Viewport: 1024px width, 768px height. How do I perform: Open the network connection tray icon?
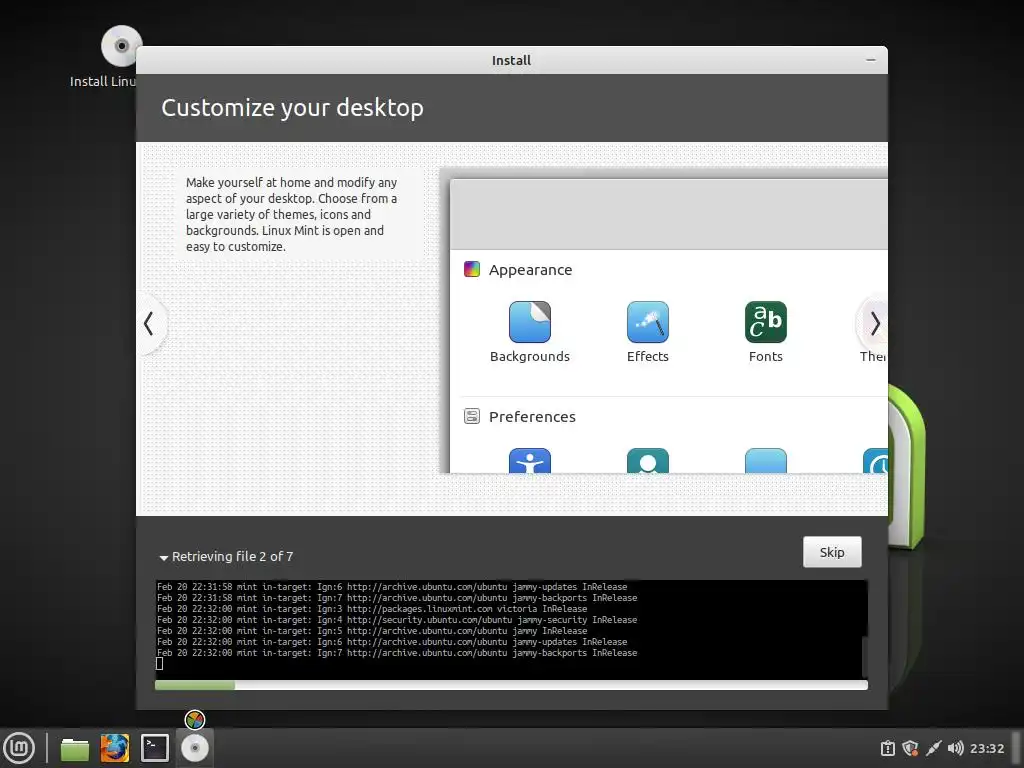933,748
